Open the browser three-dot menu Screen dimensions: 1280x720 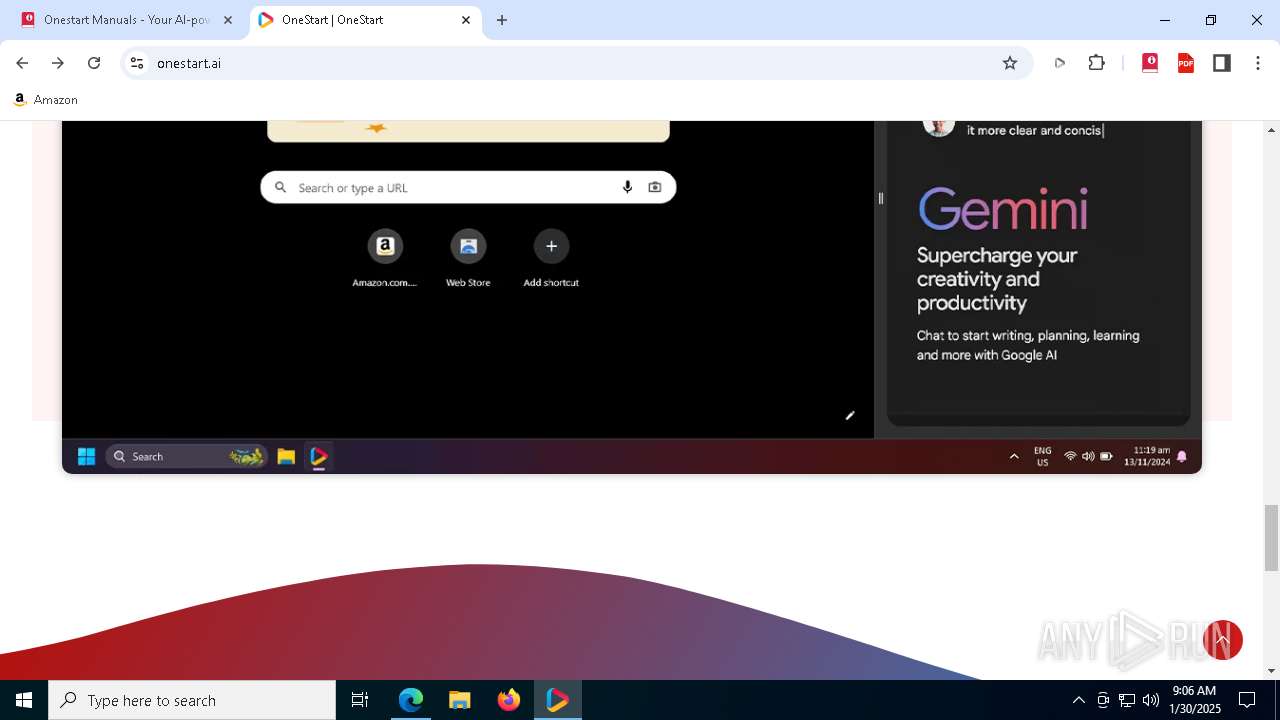coord(1258,63)
